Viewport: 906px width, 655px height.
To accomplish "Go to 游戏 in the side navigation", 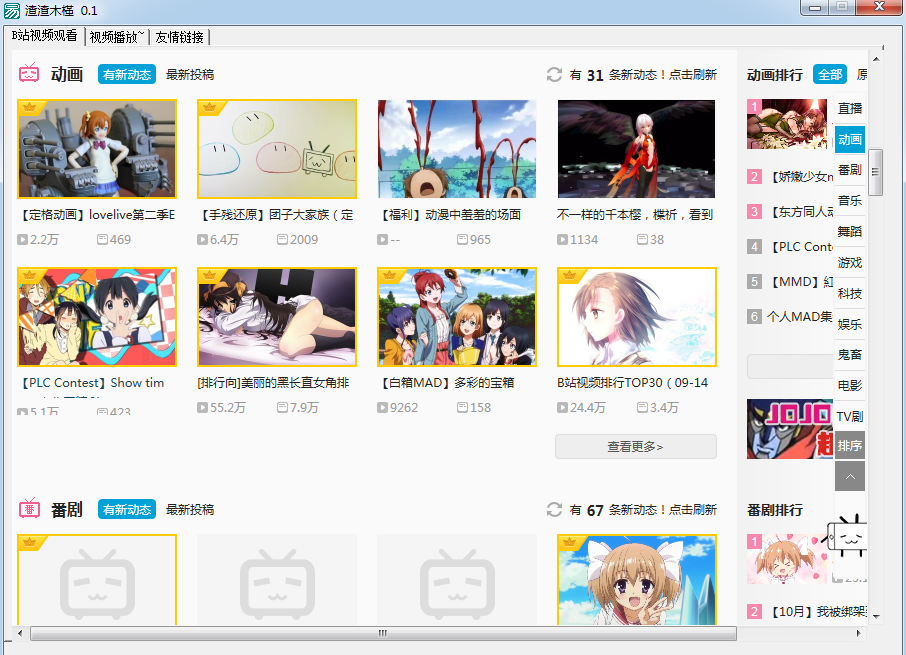I will (x=850, y=262).
